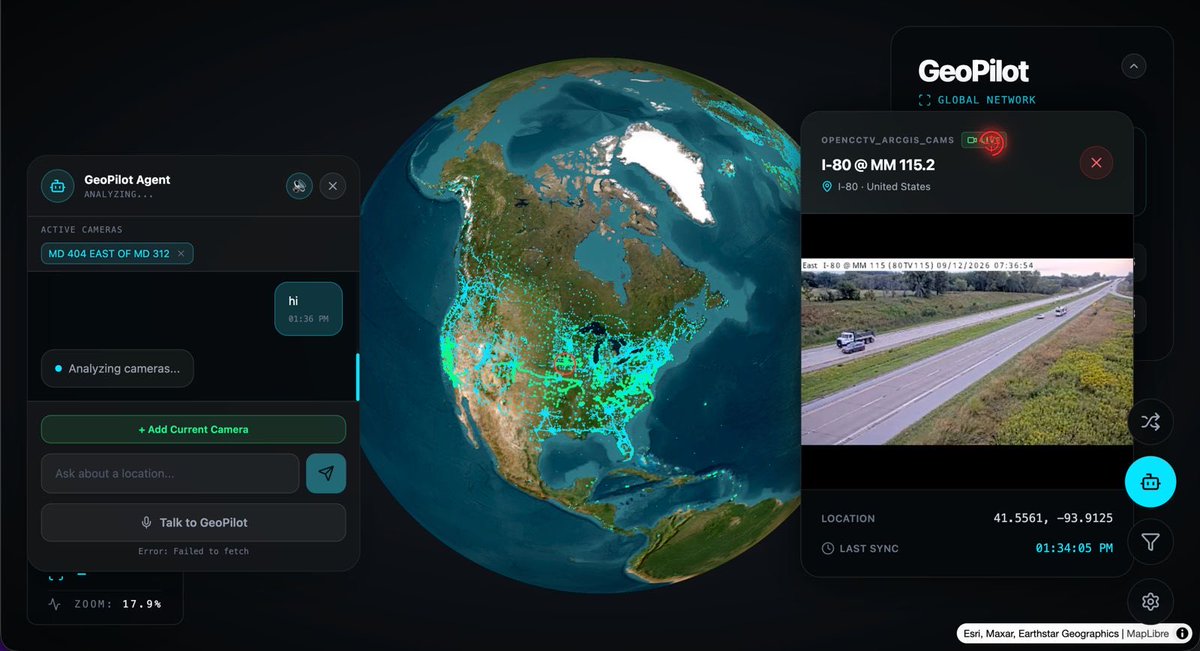The image size is (1200, 651).
Task: Open the I-80 live camera image
Action: (967, 351)
